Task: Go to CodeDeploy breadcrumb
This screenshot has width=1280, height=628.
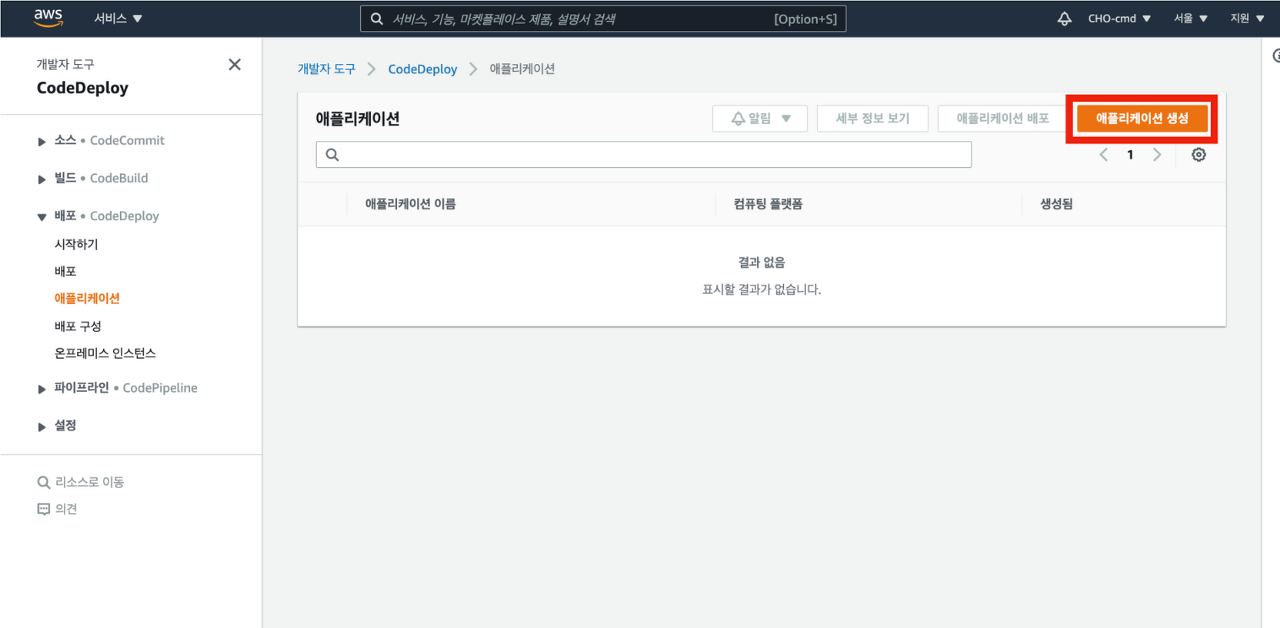Action: (x=422, y=69)
